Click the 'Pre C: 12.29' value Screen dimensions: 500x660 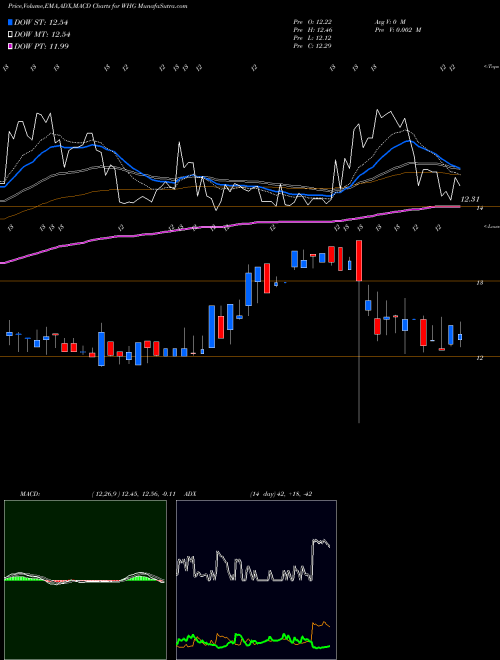[x=313, y=46]
